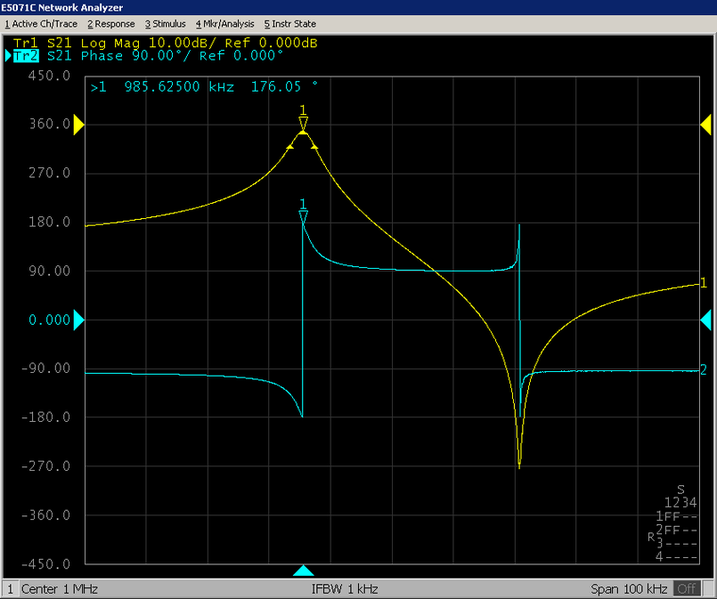Click the Center 1 MHz status field
Screen dimensions: 717x599
tap(62, 588)
